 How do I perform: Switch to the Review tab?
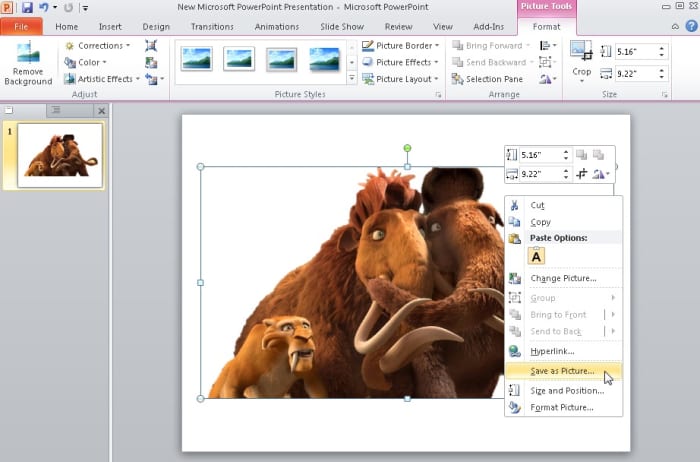399,27
